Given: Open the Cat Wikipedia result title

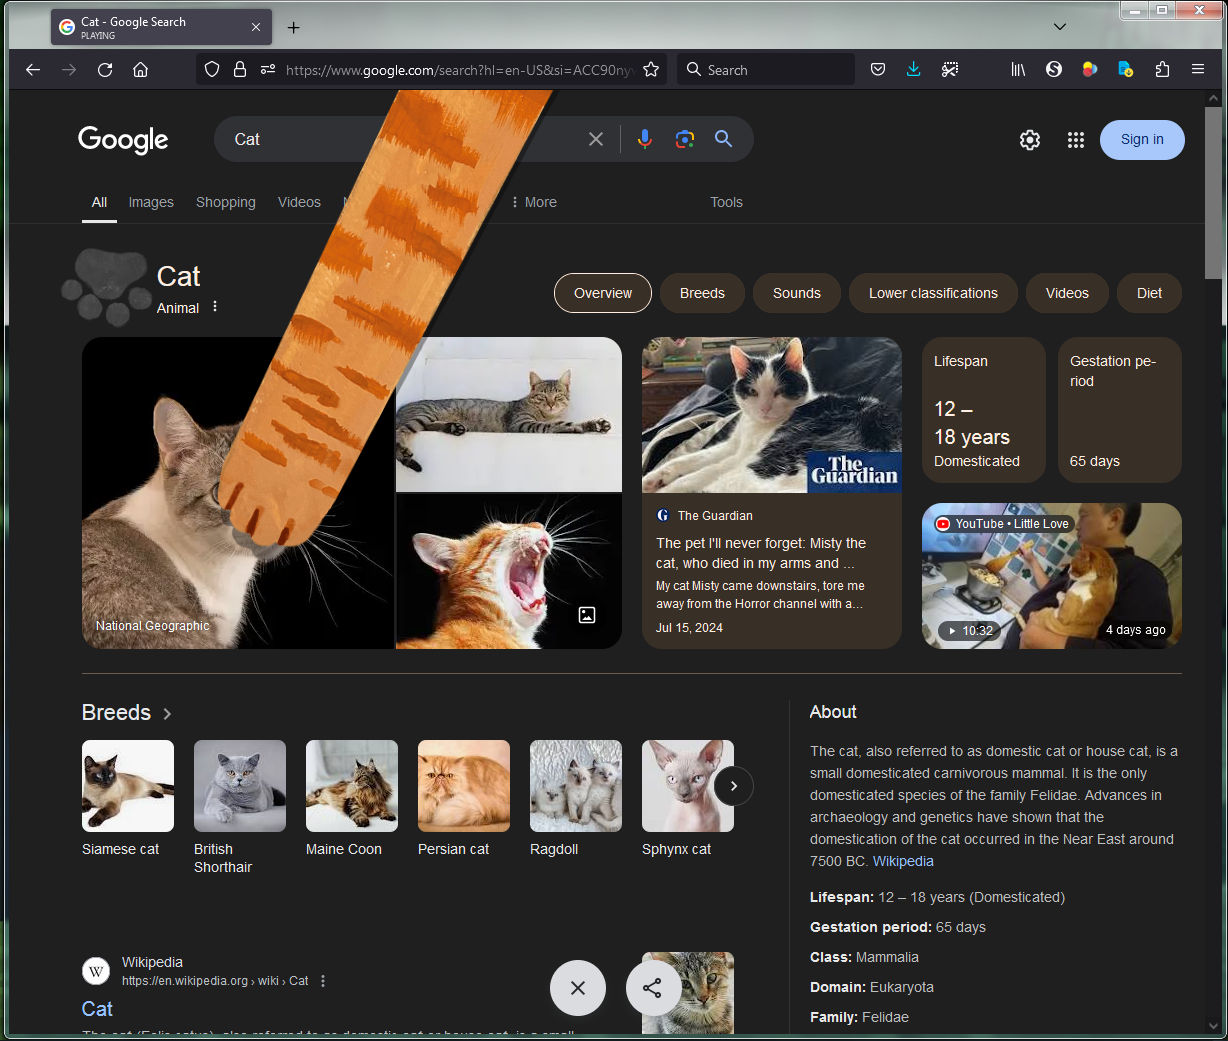Looking at the screenshot, I should click(97, 1009).
